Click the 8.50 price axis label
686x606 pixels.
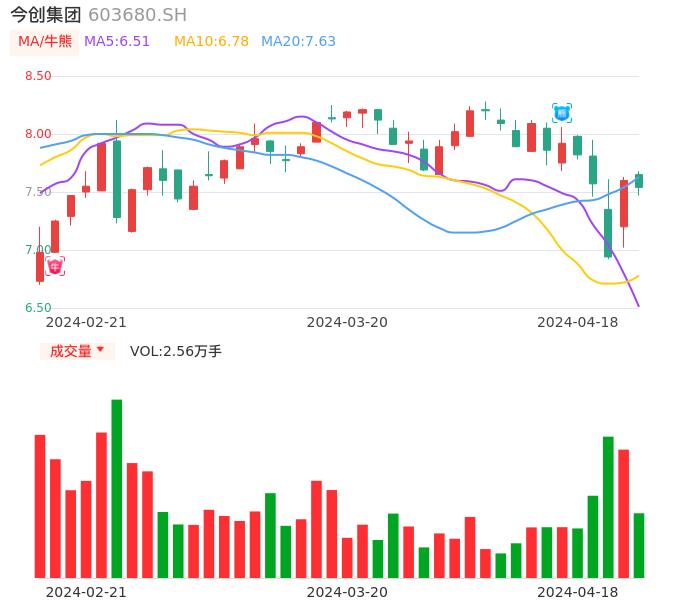coord(38,76)
